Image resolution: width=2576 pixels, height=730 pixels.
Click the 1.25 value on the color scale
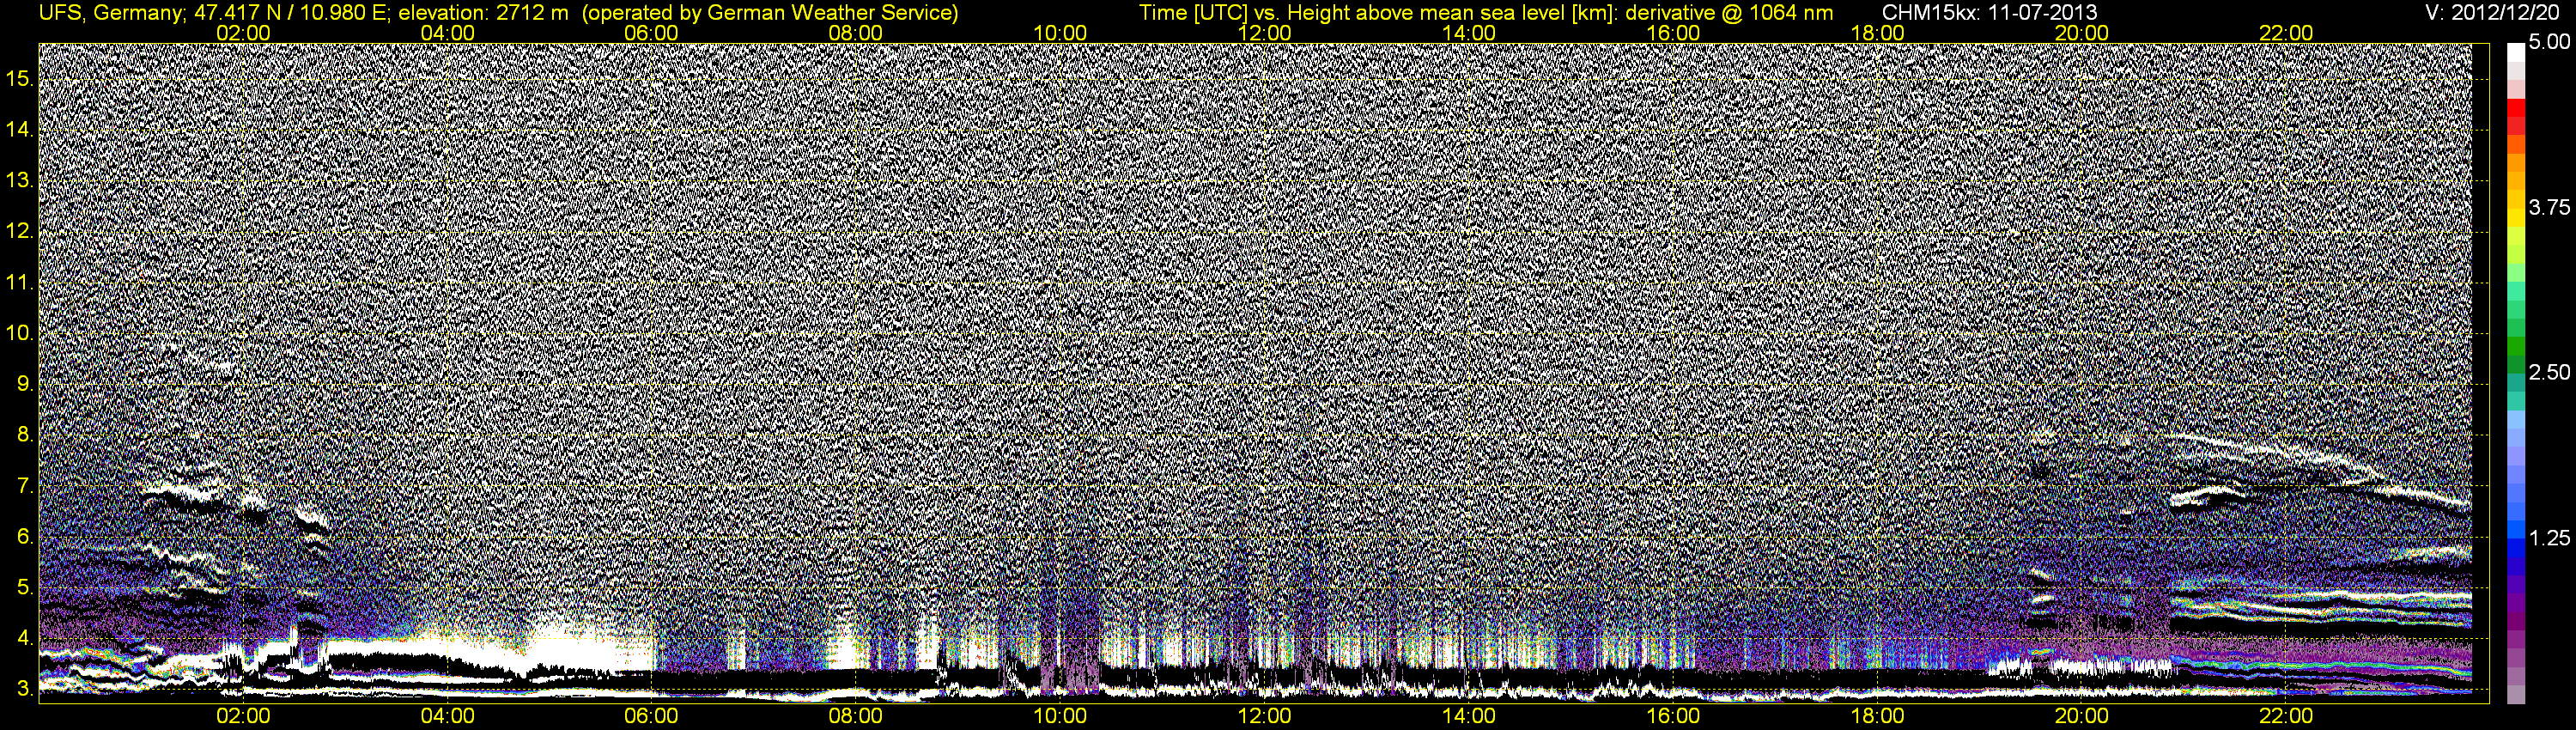2549,538
